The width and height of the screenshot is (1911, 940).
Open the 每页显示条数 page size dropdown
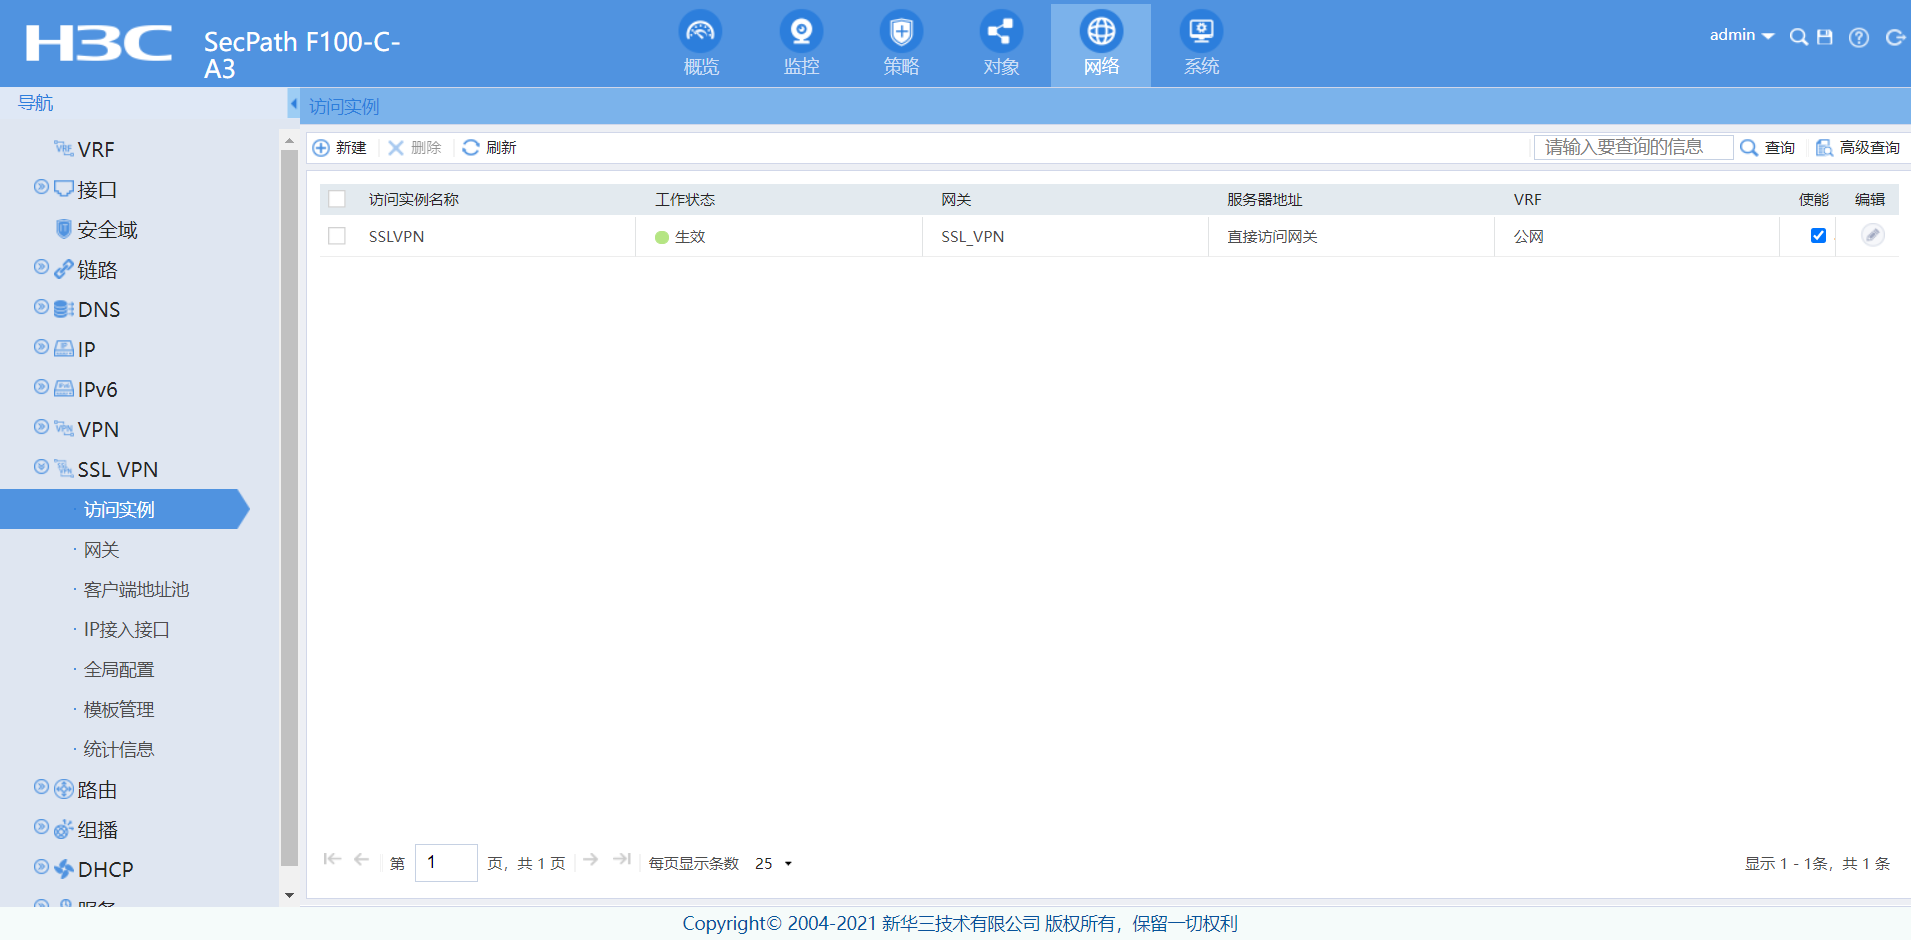(773, 863)
